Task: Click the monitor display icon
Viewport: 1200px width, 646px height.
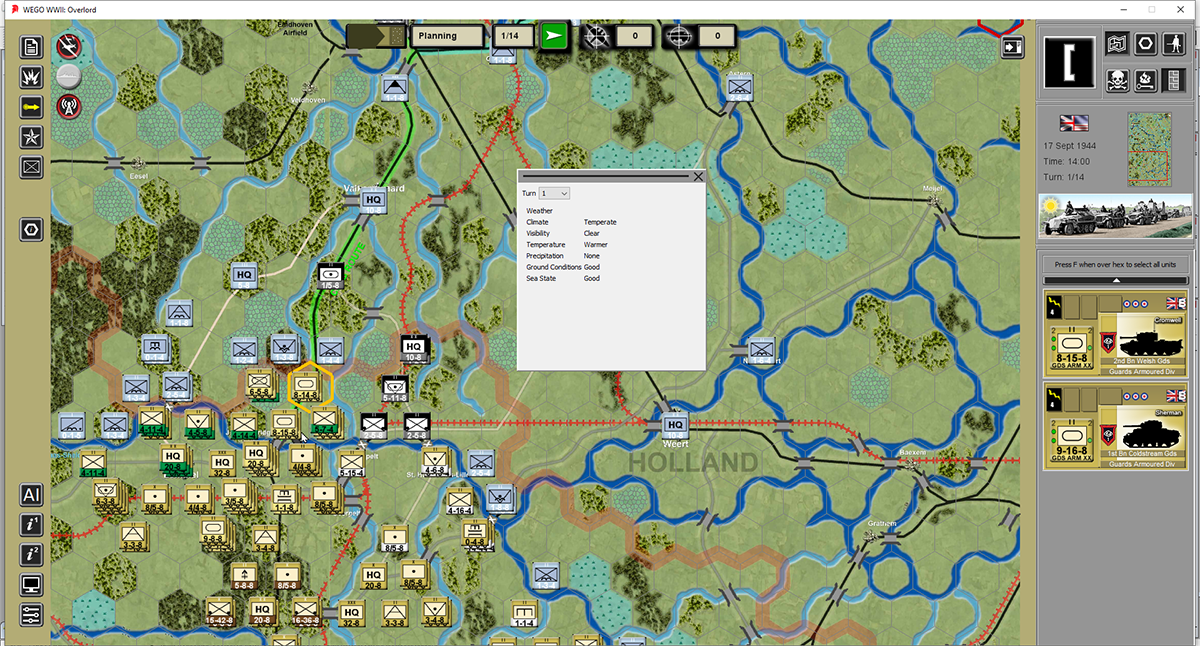Action: pos(31,585)
